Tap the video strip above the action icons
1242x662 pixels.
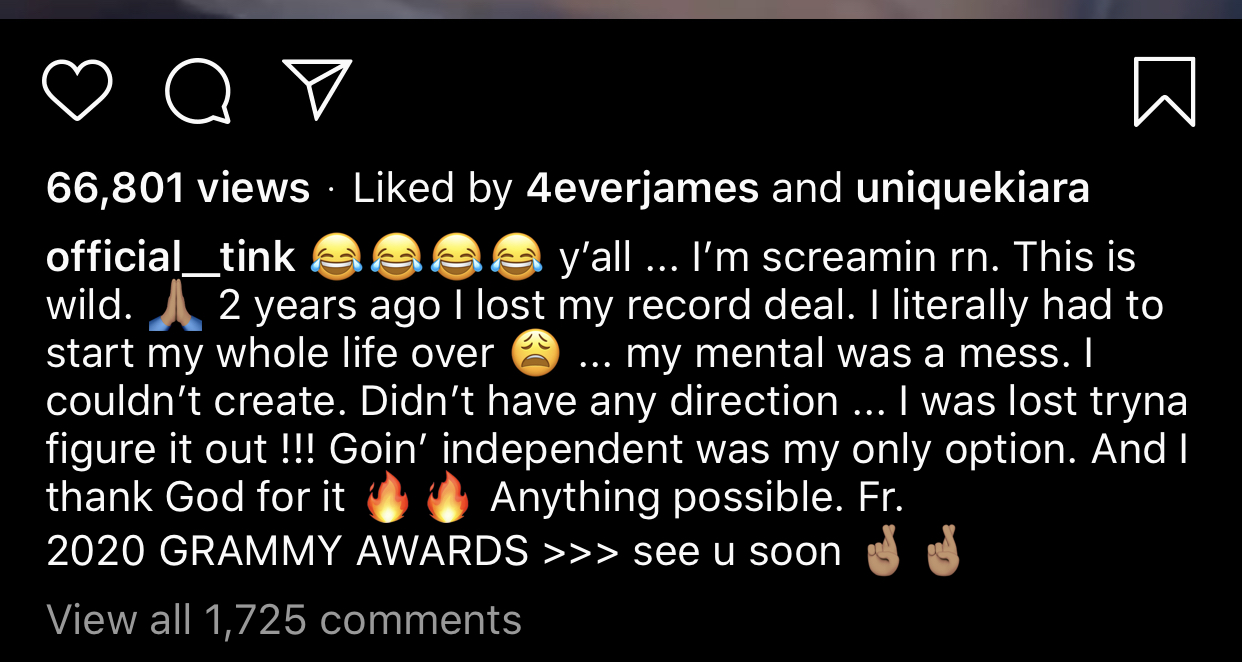click(x=621, y=9)
